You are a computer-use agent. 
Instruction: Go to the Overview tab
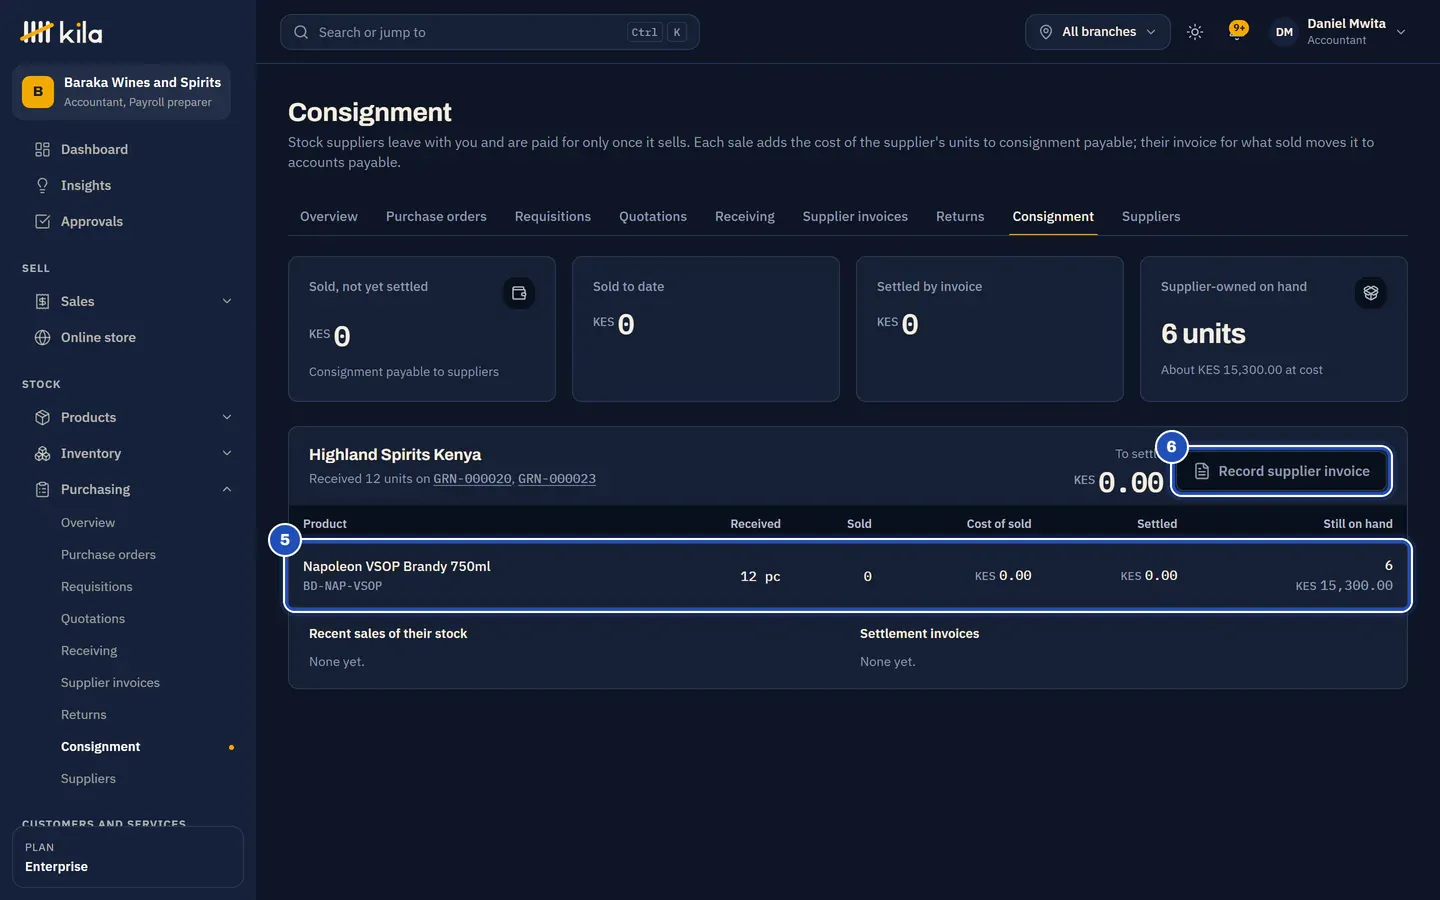pyautogui.click(x=329, y=216)
